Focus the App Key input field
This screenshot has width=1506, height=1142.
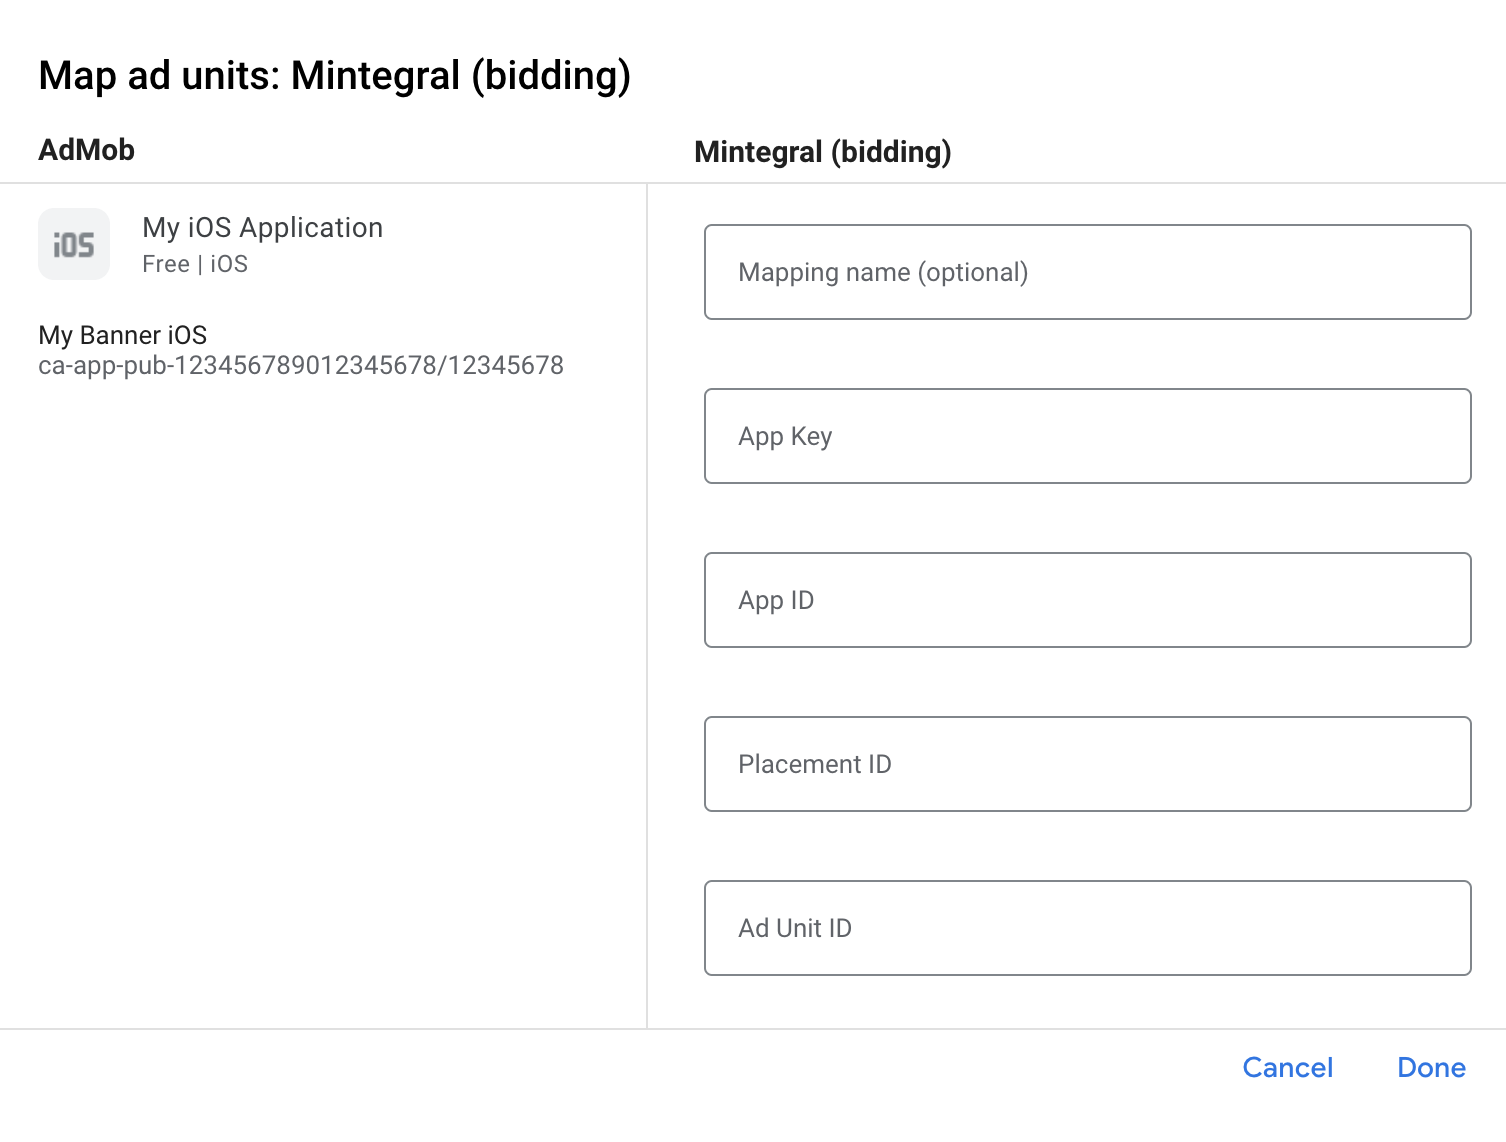(x=1087, y=436)
